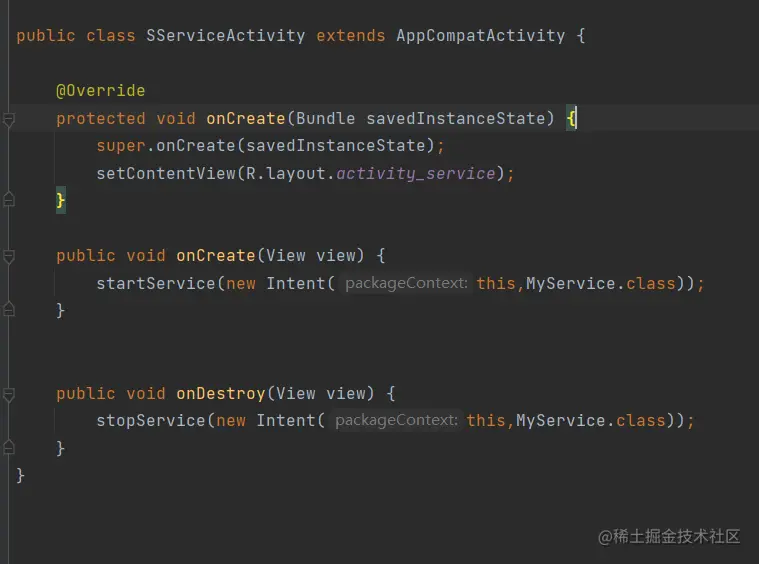Collapse the onDestroy(View view) method fold marker

pyautogui.click(x=9, y=394)
